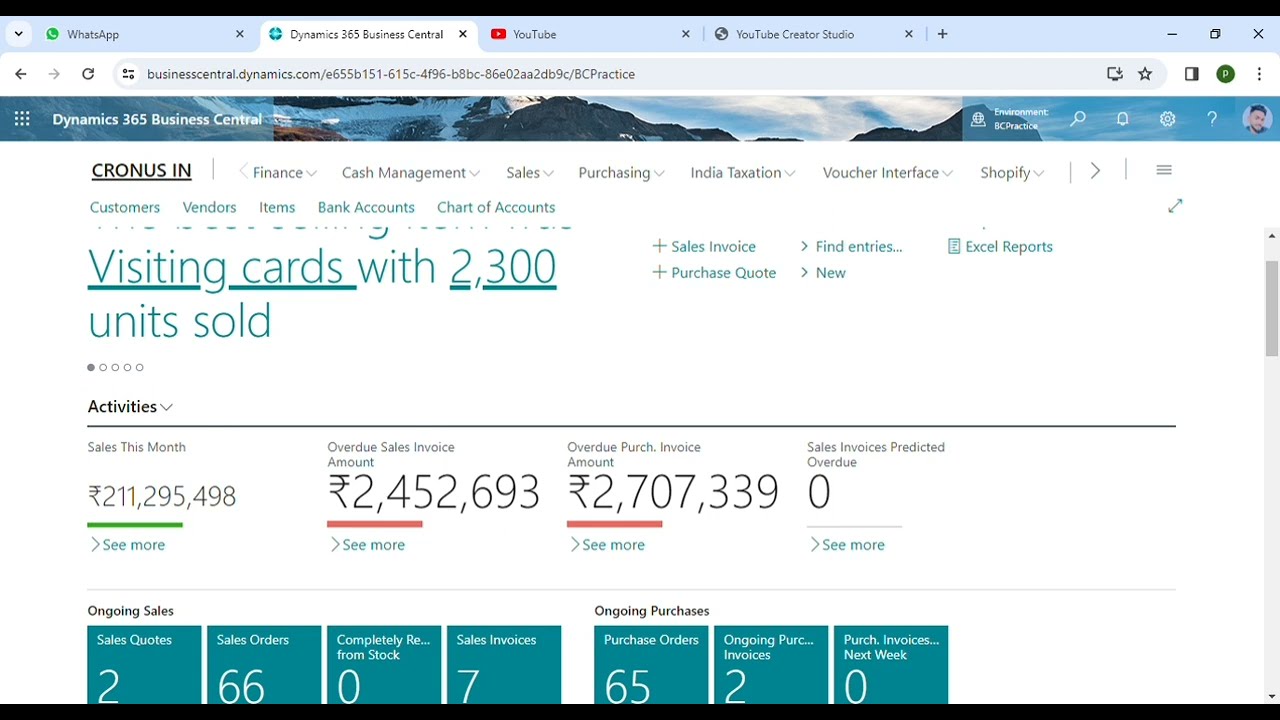Reload the browser page

(x=88, y=74)
